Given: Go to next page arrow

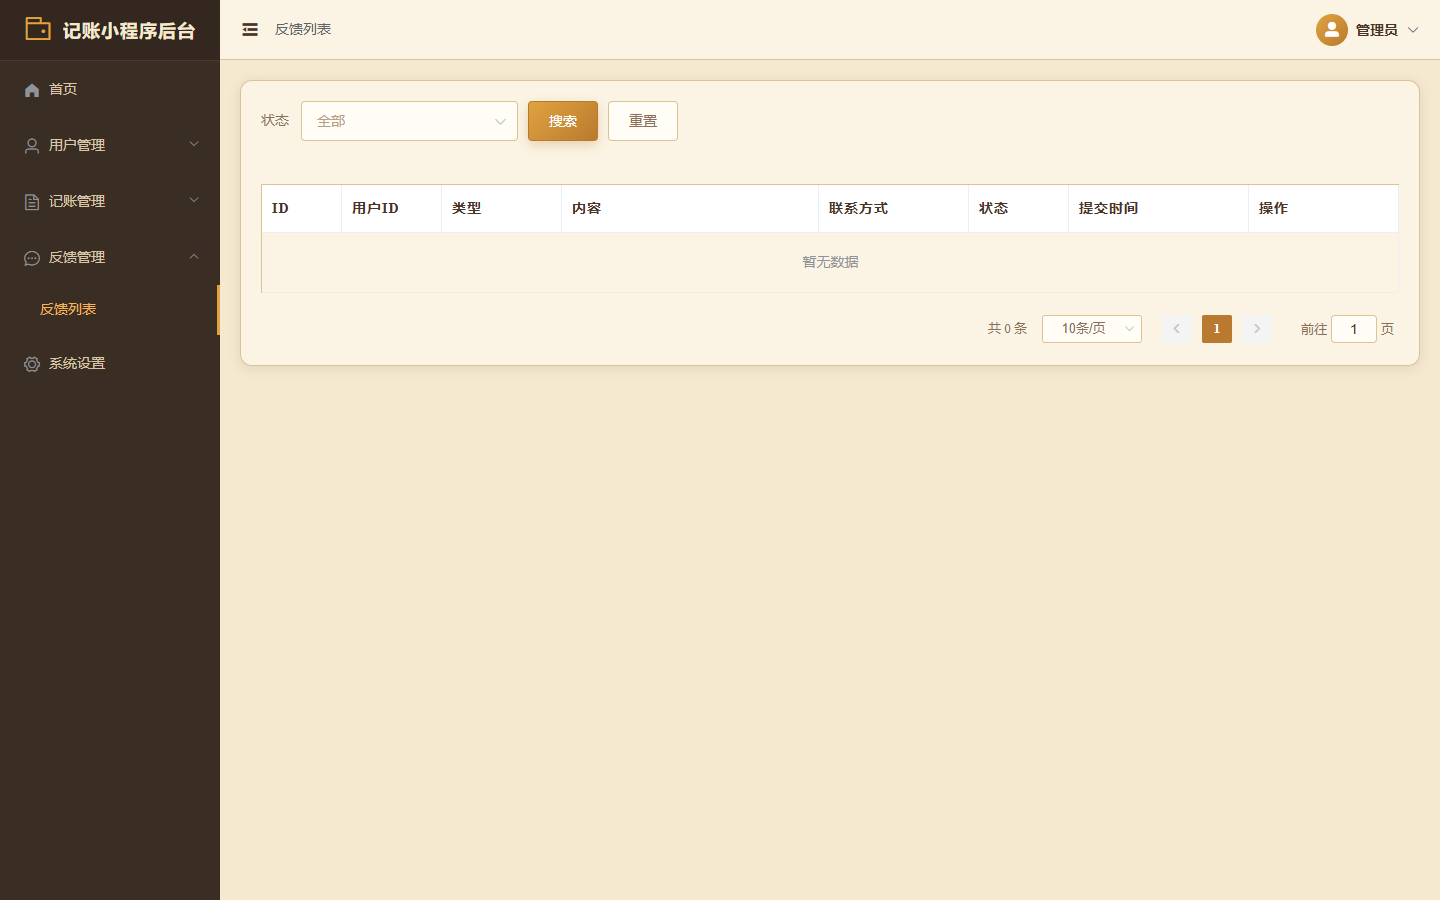Looking at the screenshot, I should [1257, 329].
